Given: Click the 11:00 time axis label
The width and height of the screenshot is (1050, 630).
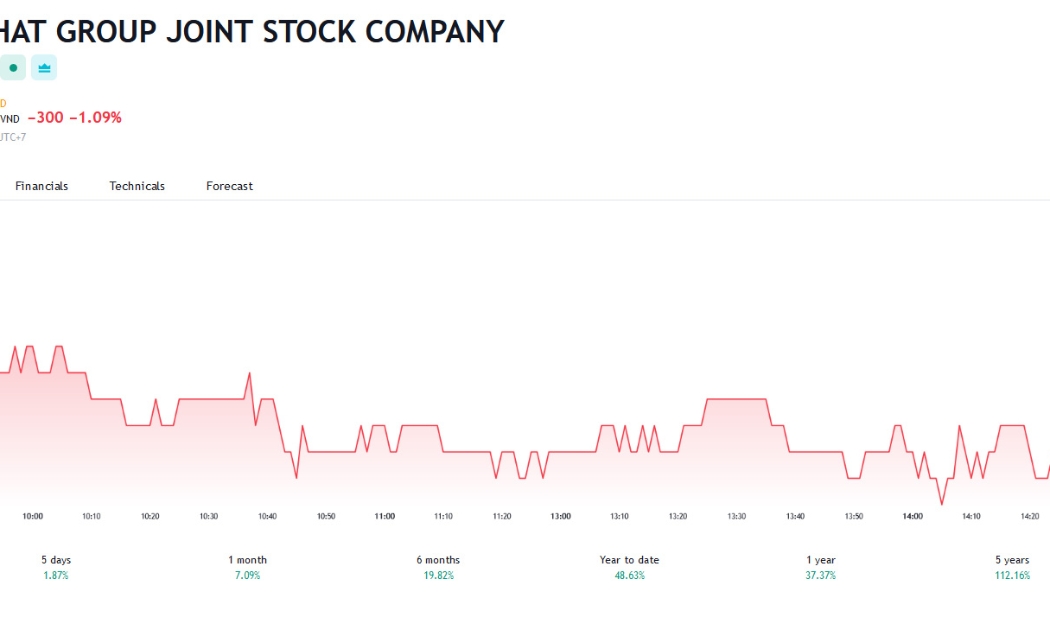Looking at the screenshot, I should click(x=384, y=516).
